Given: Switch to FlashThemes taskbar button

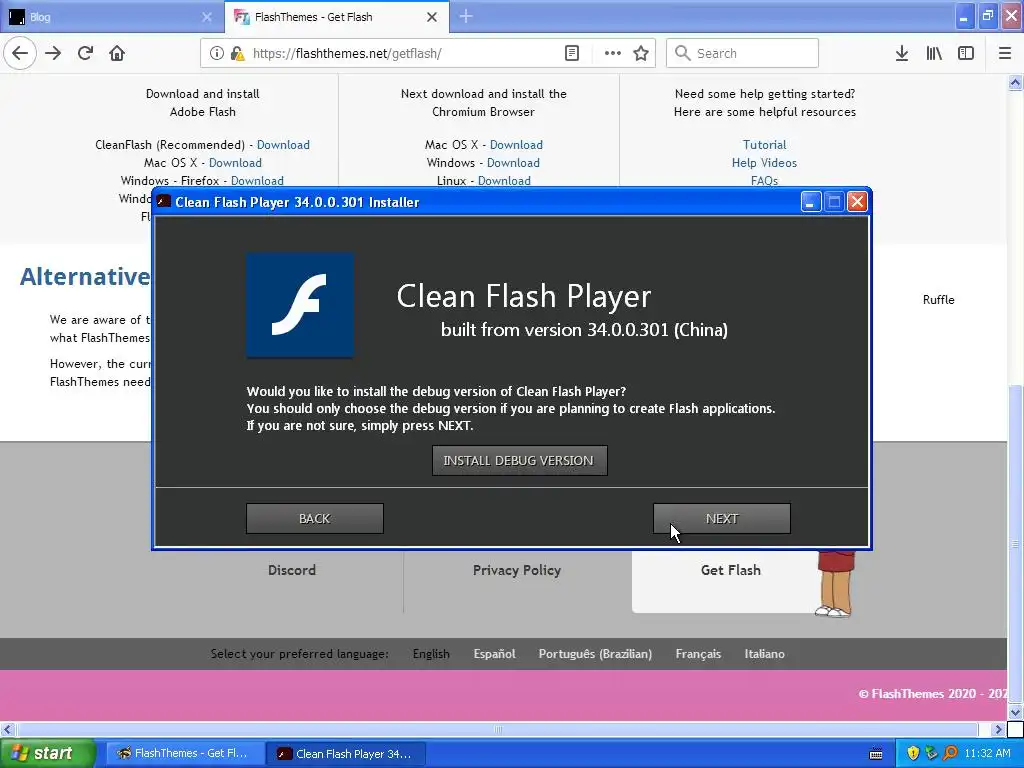Looking at the screenshot, I should 185,753.
